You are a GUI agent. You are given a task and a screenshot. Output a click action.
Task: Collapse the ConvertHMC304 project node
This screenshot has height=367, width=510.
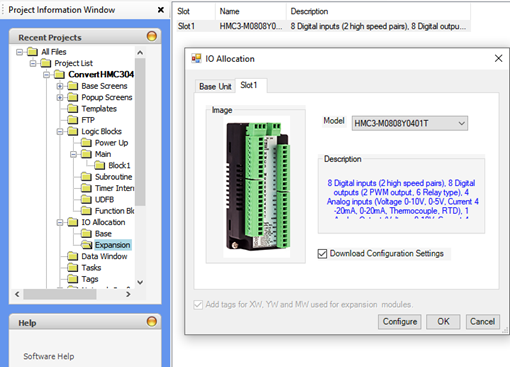[x=46, y=75]
